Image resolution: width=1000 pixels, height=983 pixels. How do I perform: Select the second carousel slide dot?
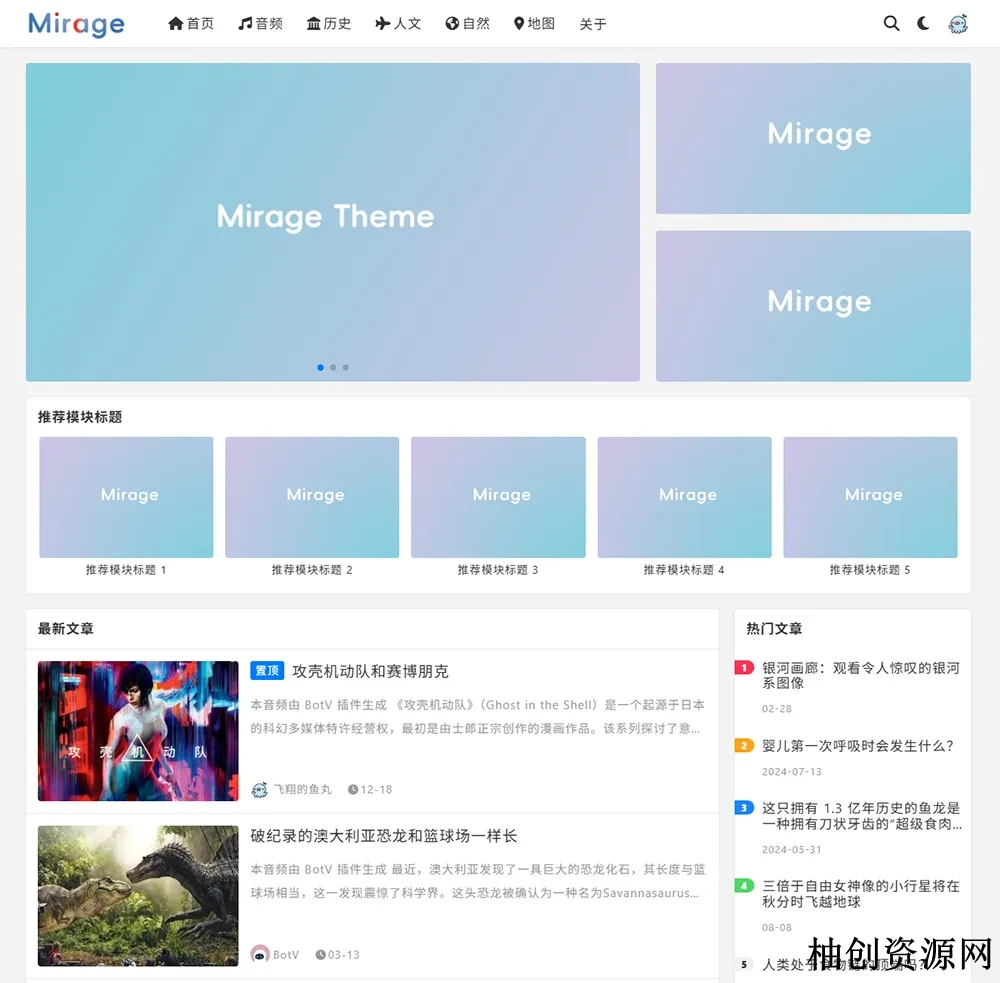(x=333, y=367)
